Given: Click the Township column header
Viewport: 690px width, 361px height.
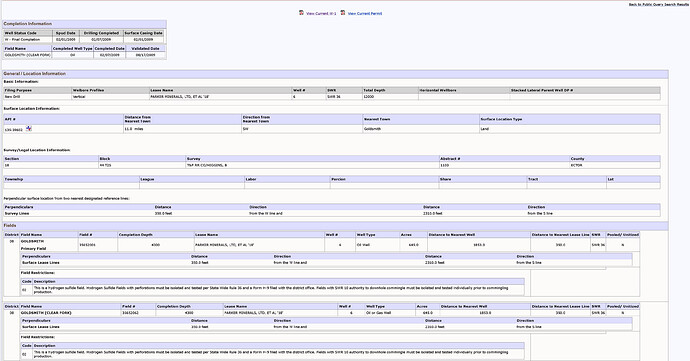Looking at the screenshot, I should [71, 179].
